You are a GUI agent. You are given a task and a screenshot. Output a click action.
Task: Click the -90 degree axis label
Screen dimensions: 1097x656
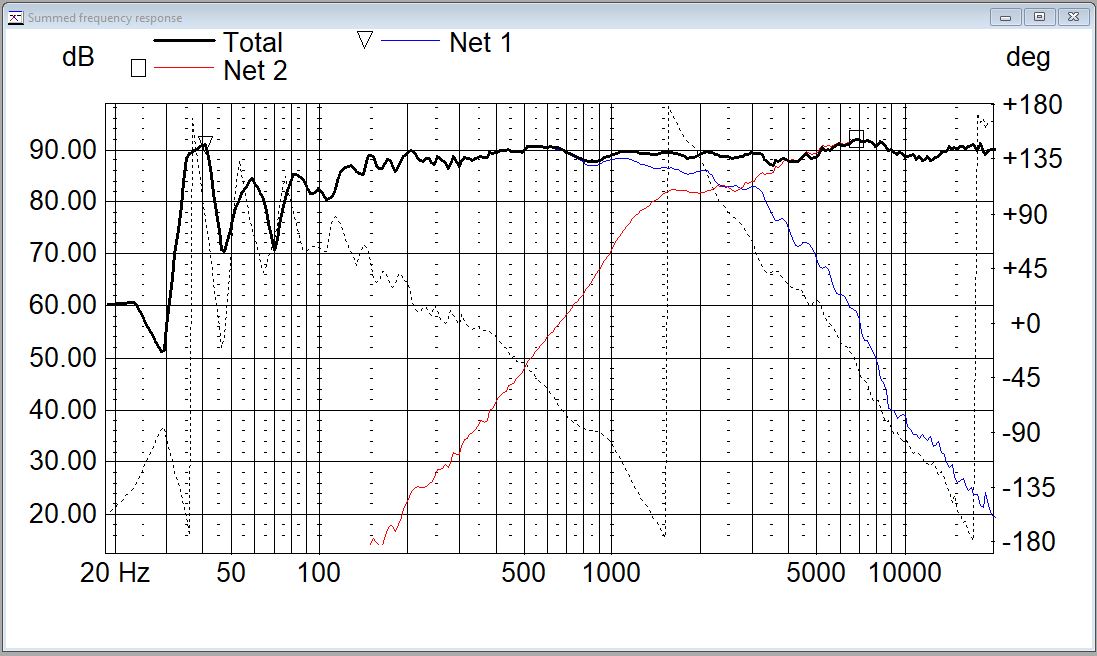tap(1021, 433)
